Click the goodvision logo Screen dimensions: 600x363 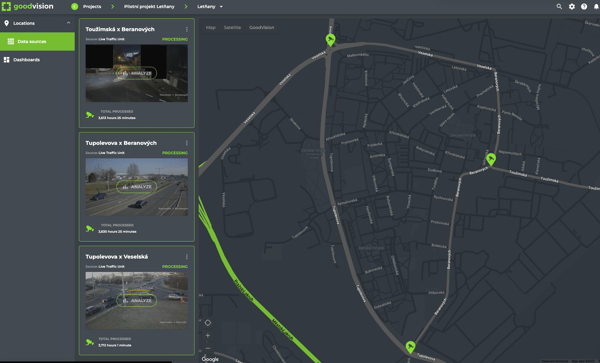coord(28,7)
